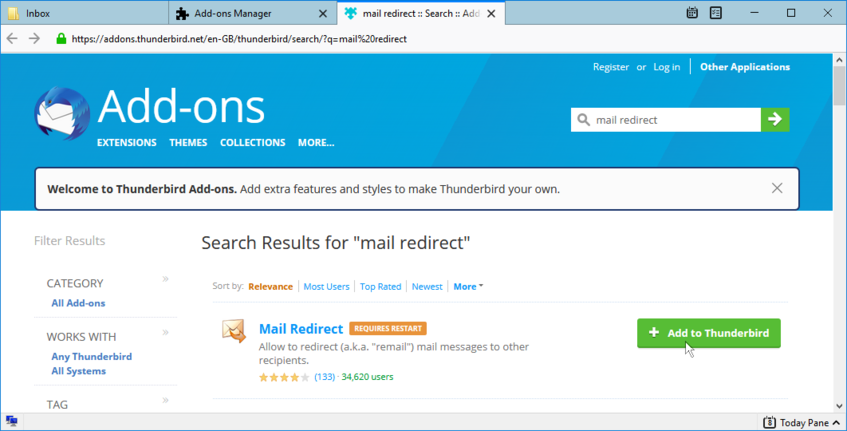Expand the More sort dropdown
This screenshot has height=431, width=847.
pyautogui.click(x=468, y=286)
